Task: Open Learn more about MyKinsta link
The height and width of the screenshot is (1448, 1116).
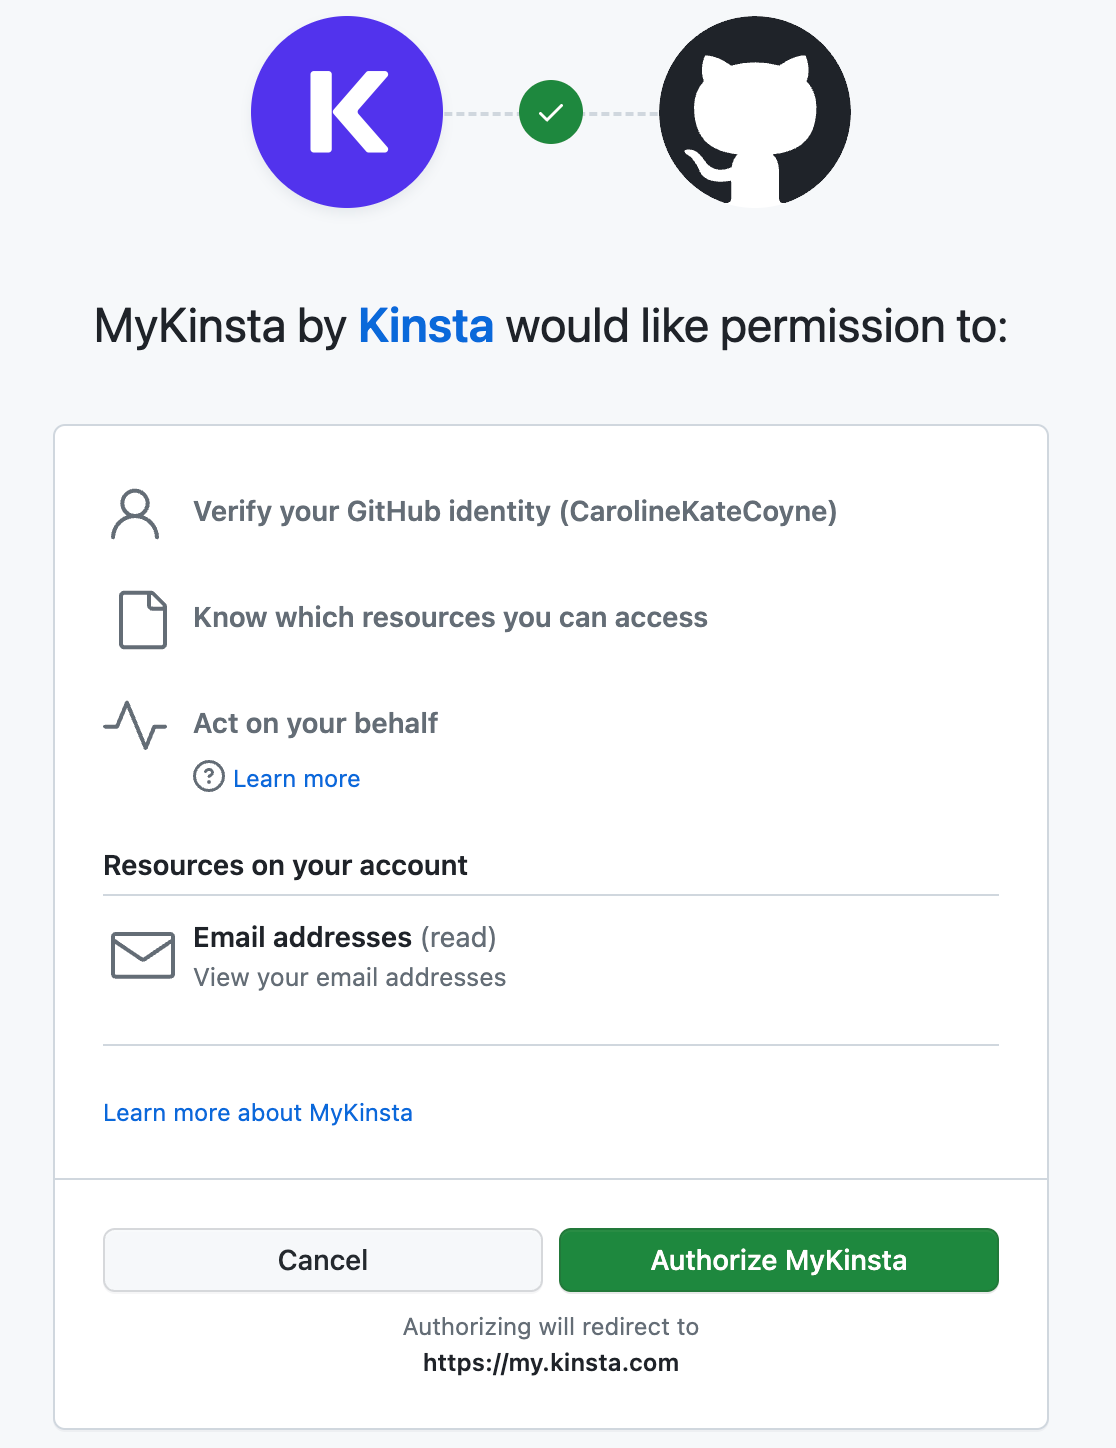Action: [x=258, y=1113]
